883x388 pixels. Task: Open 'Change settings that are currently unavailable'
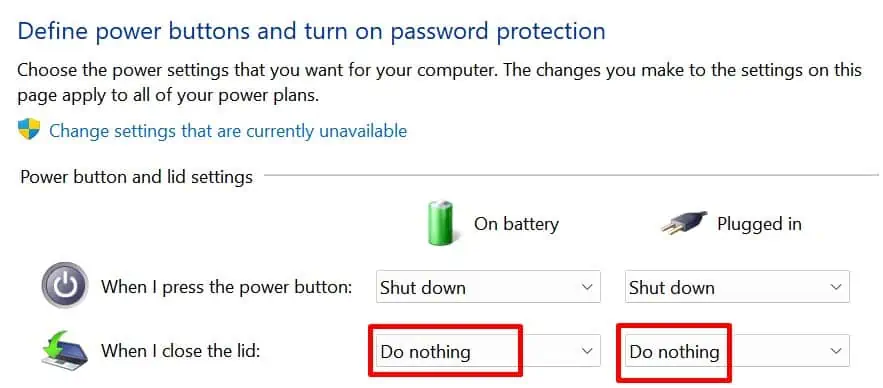pyautogui.click(x=228, y=131)
